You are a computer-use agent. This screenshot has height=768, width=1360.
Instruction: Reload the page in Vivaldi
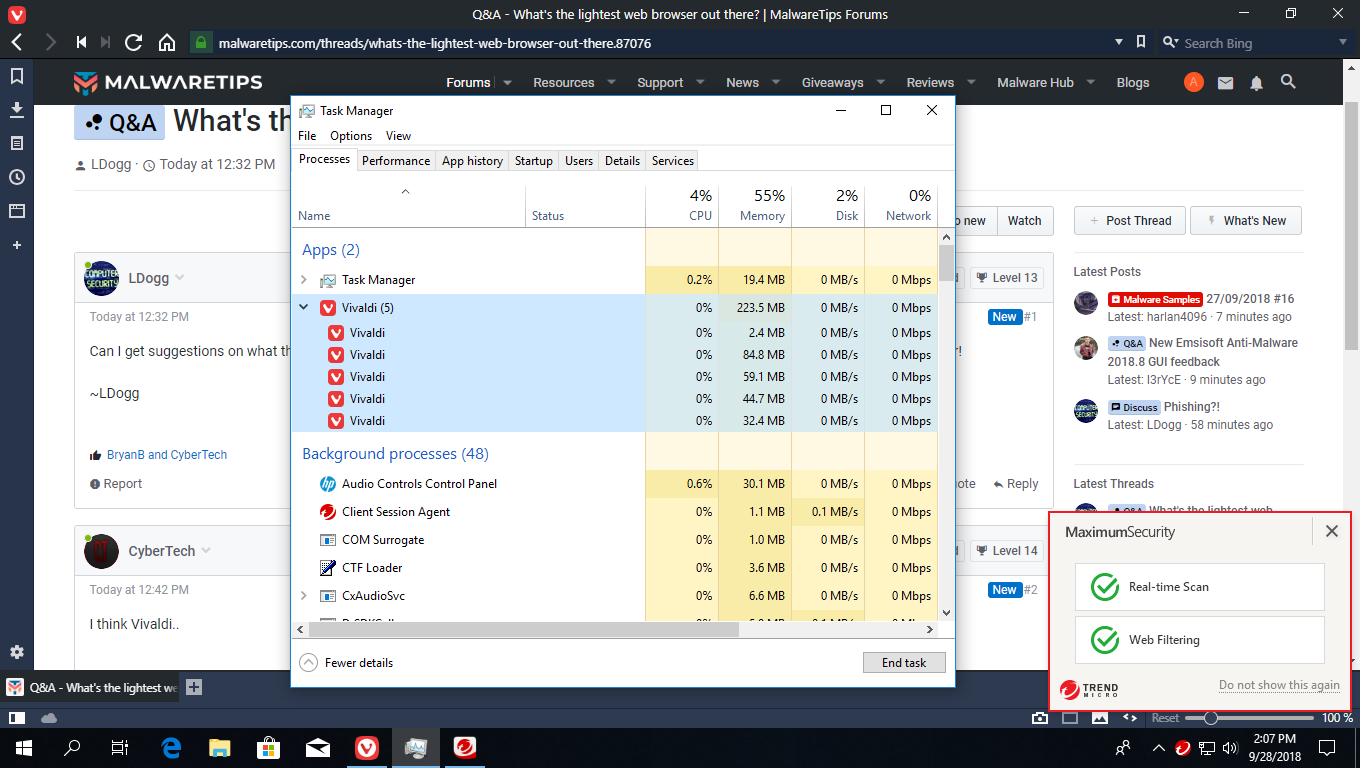134,43
